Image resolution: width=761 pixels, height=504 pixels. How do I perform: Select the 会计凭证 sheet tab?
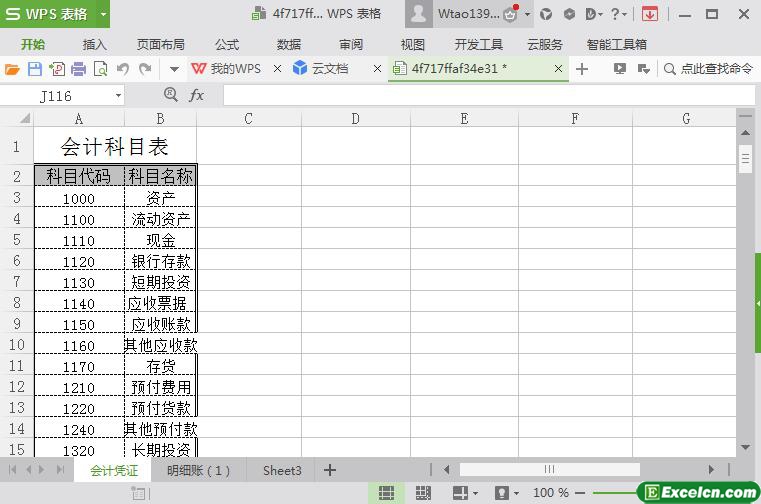tap(114, 470)
